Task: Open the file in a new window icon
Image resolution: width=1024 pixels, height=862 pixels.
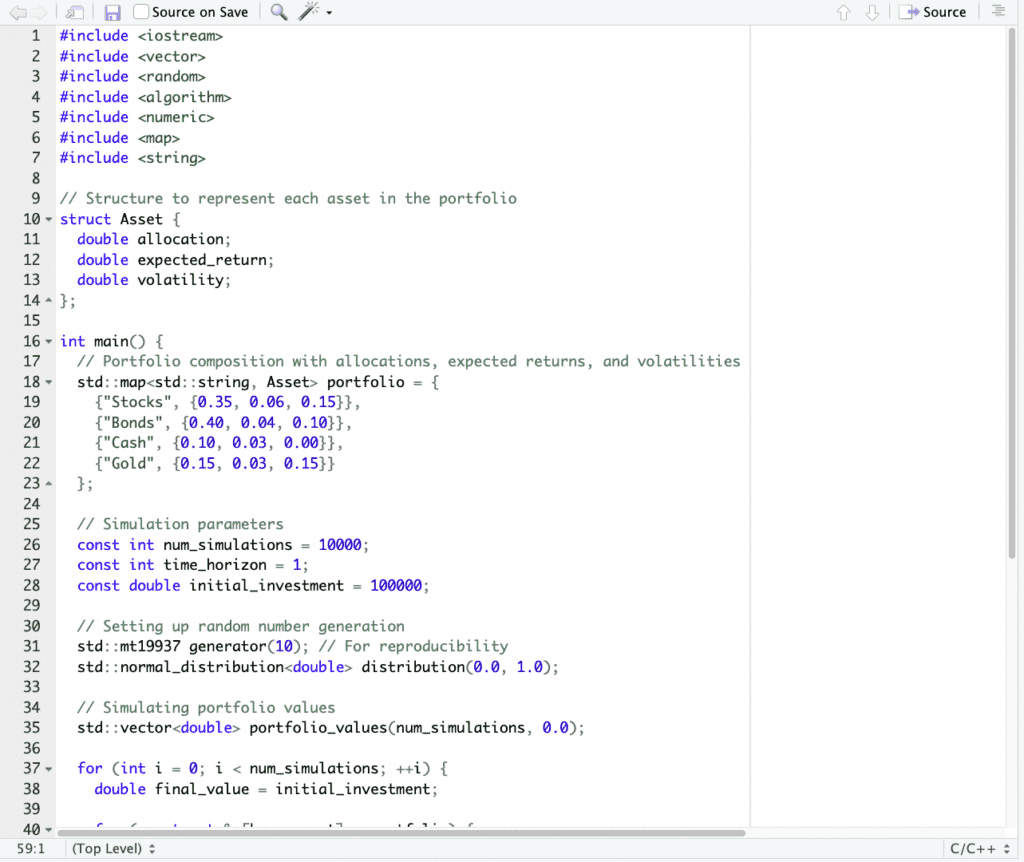Action: point(74,11)
